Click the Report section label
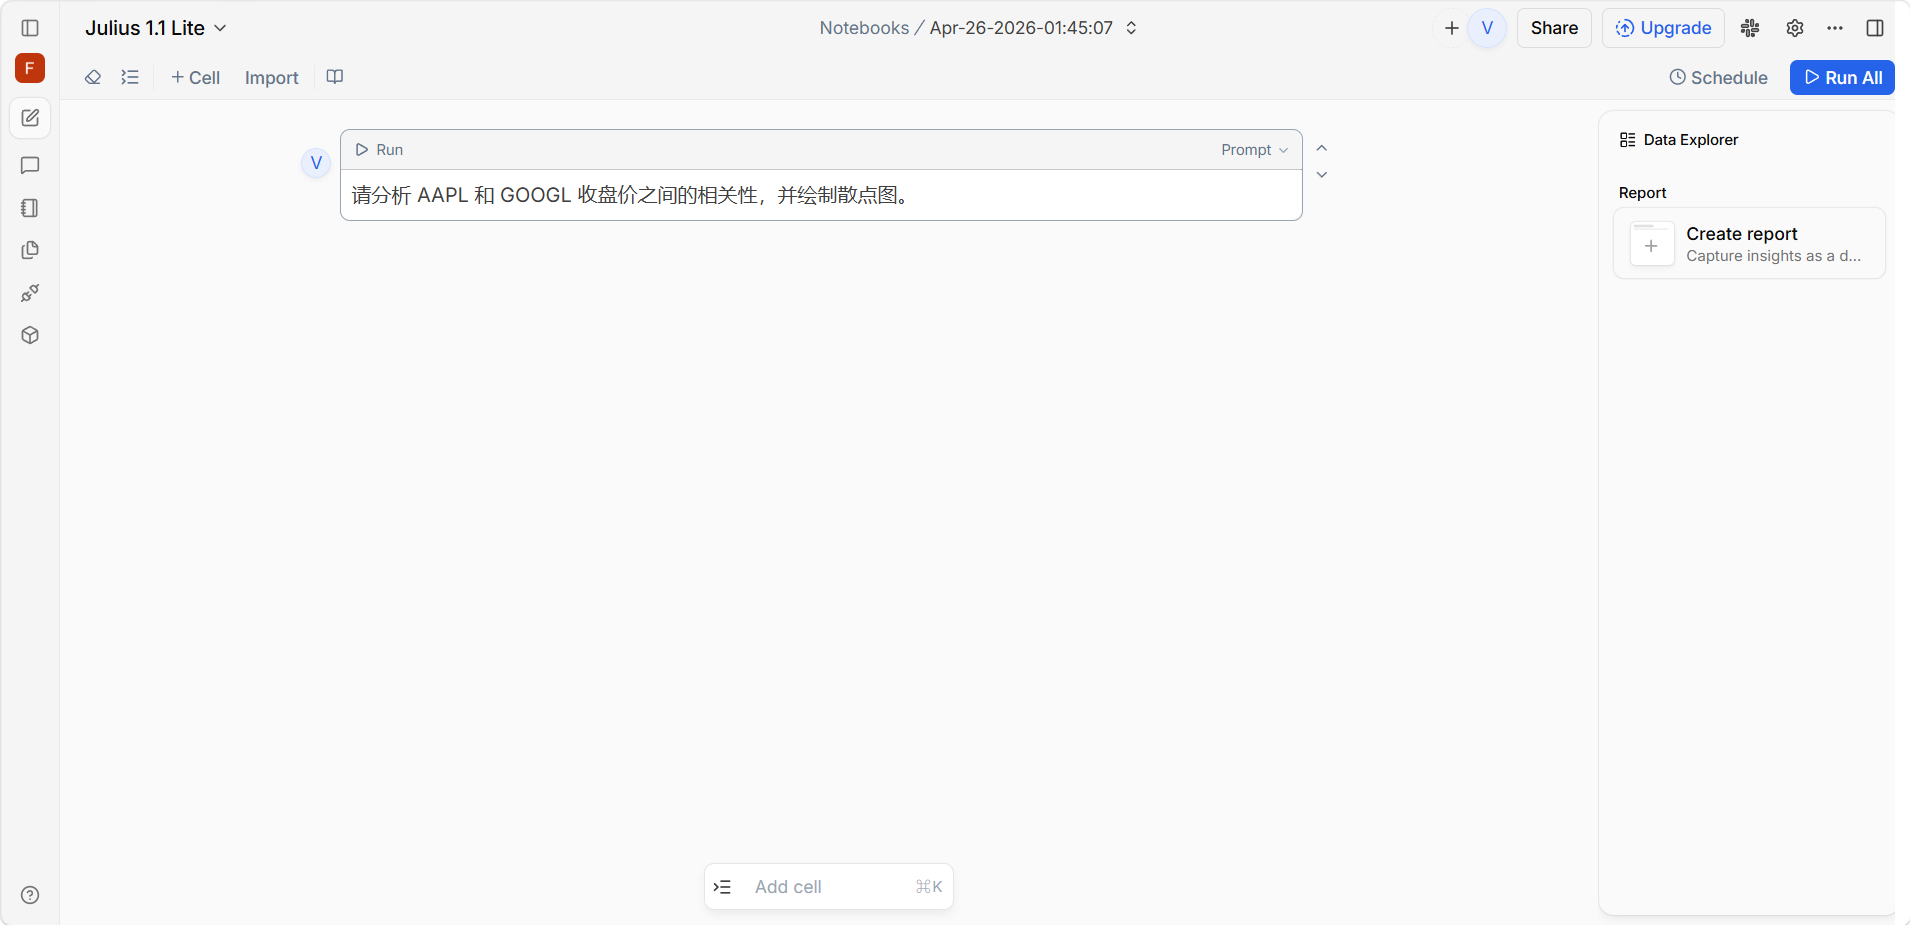Screen dimensions: 1910x925 1642,193
